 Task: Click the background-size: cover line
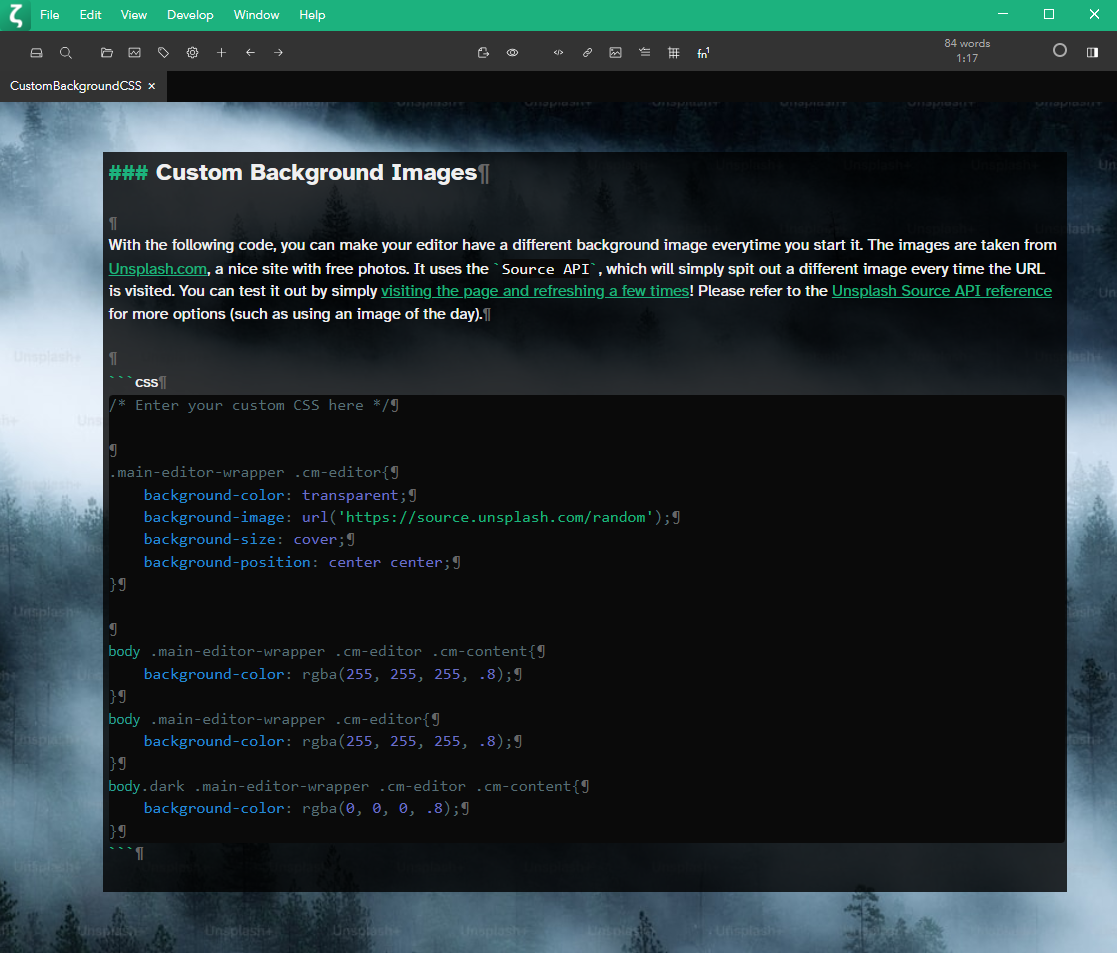[244, 540]
